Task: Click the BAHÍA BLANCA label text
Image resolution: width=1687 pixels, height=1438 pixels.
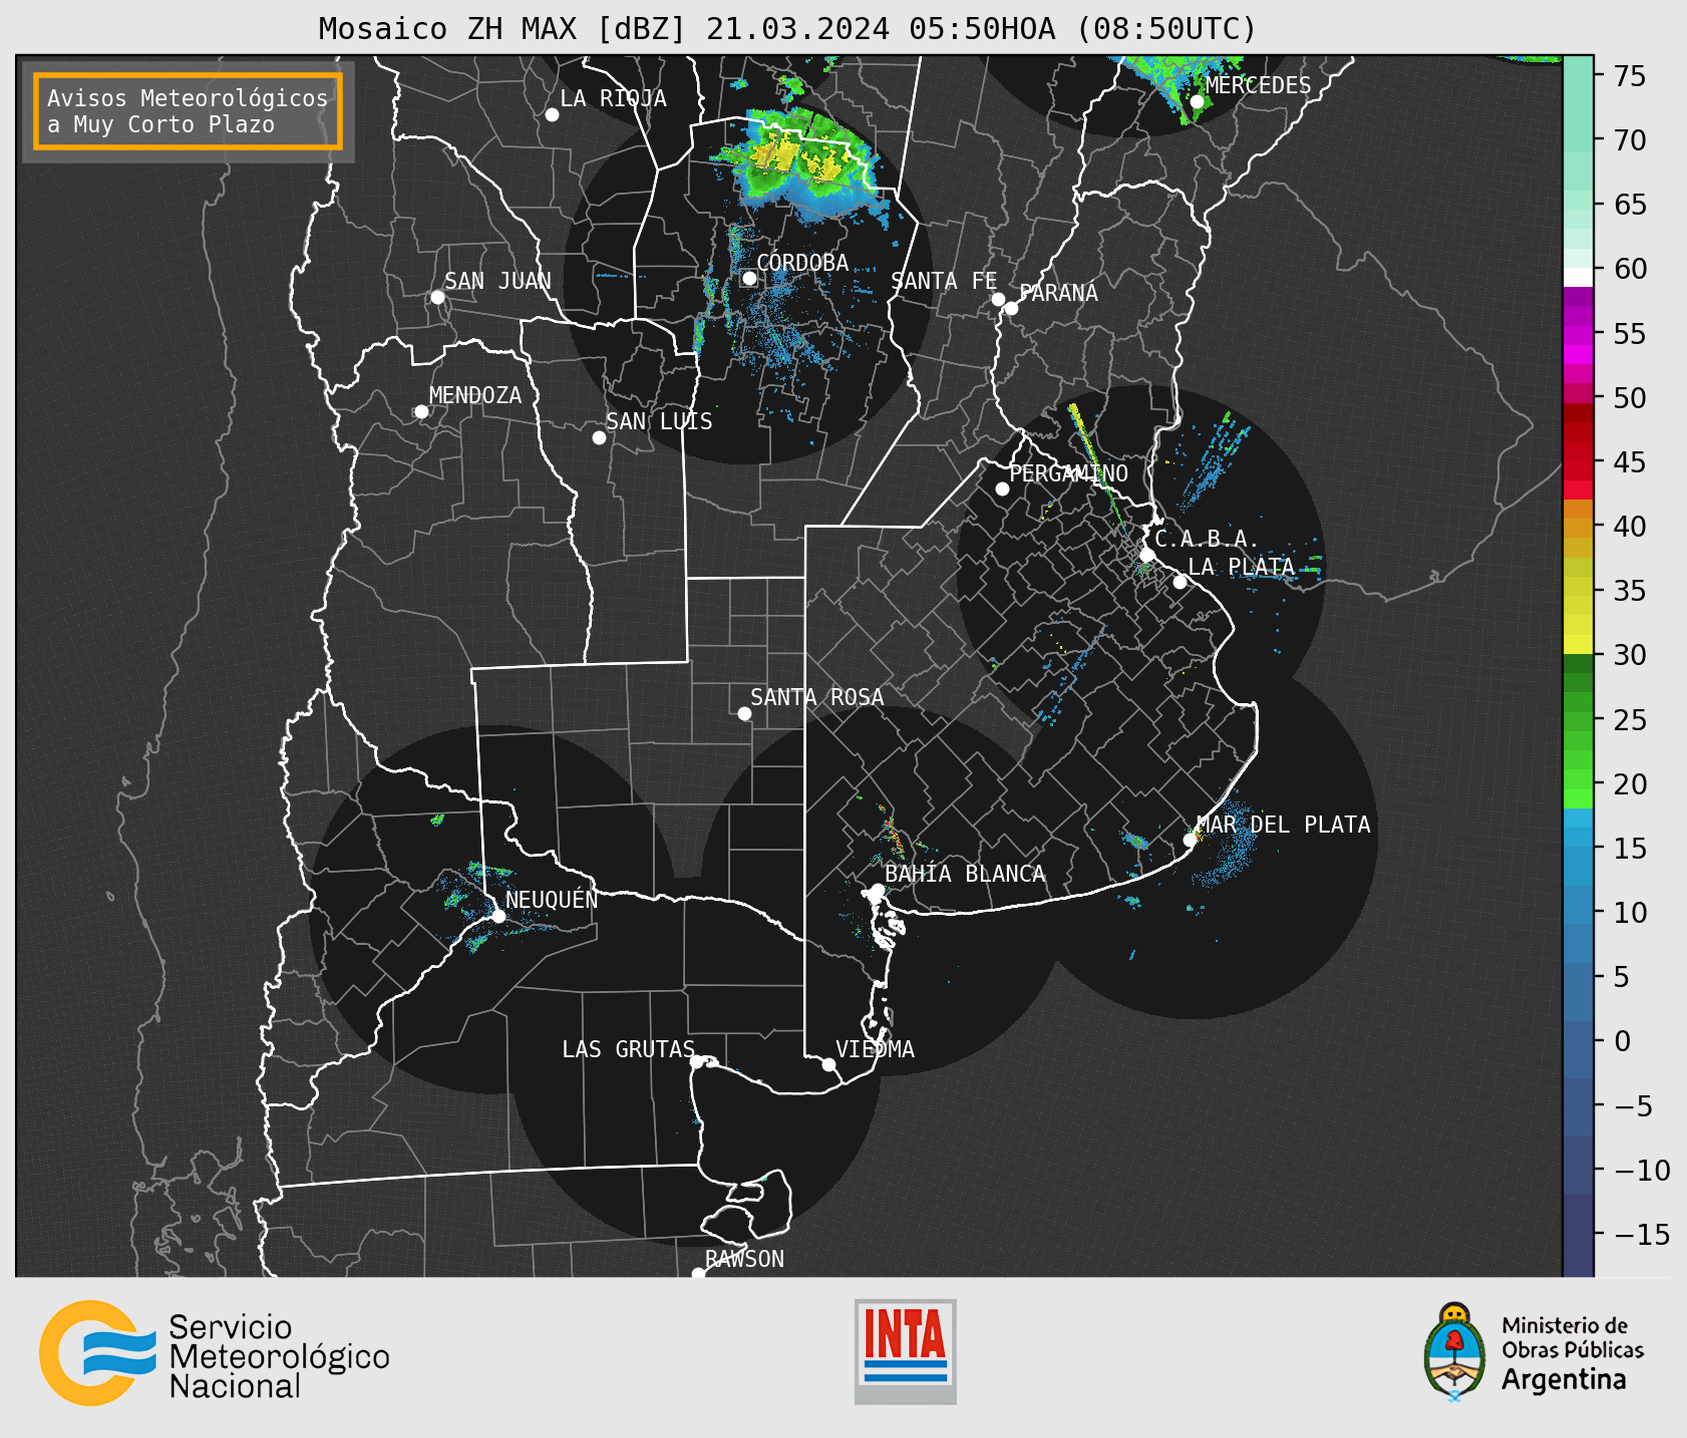Action: [965, 874]
